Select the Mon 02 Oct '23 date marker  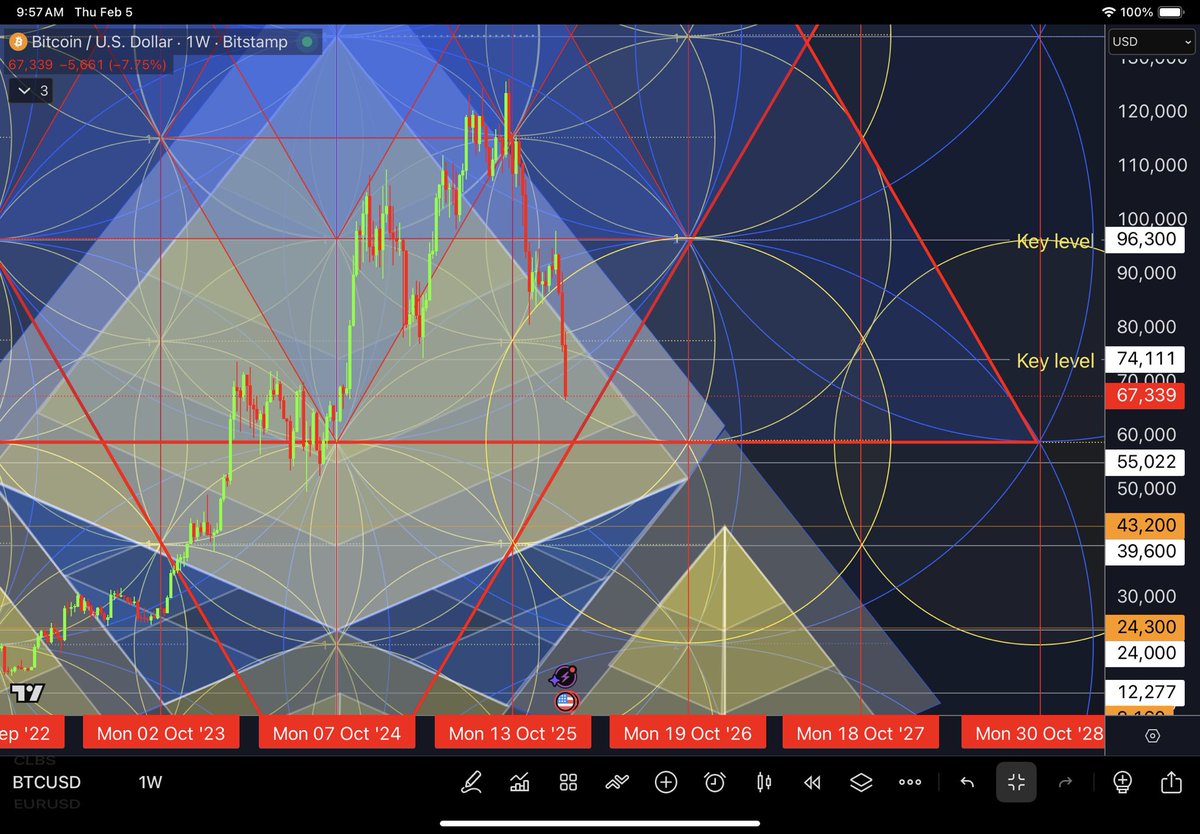160,733
